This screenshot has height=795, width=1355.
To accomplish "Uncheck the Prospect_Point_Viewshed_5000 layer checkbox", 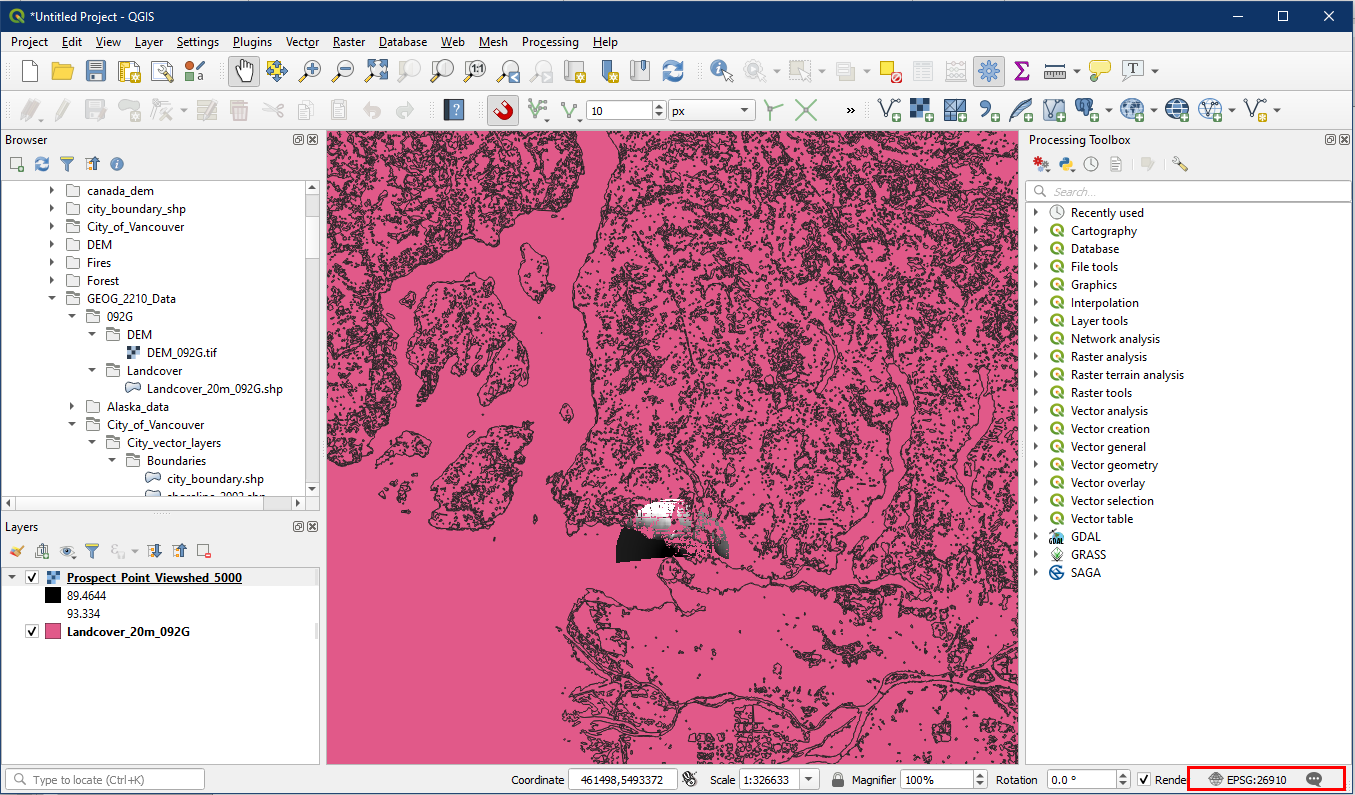I will [x=32, y=578].
